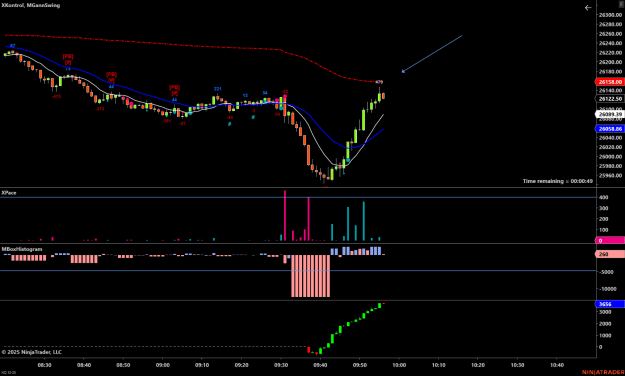Click the 25960.00 price axis label
Viewport: 625px width, 376px height.
click(610, 175)
